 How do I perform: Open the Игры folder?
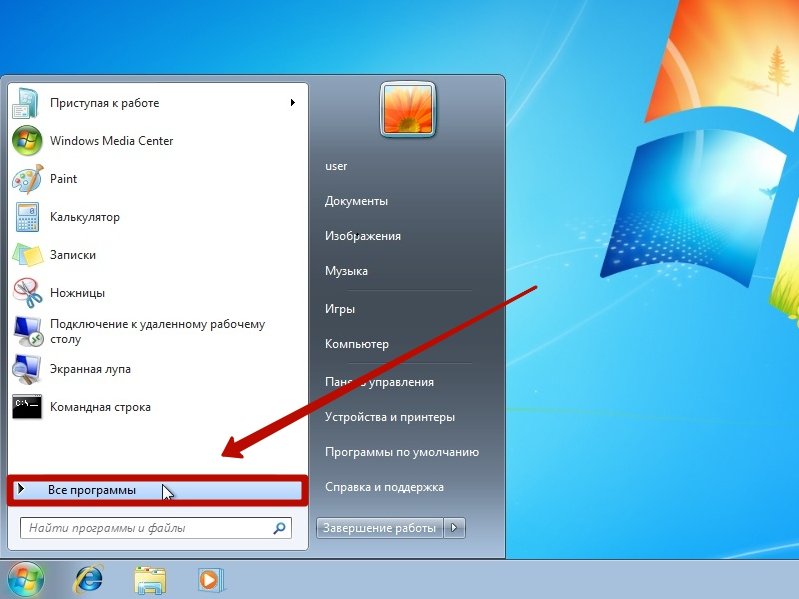(x=340, y=309)
